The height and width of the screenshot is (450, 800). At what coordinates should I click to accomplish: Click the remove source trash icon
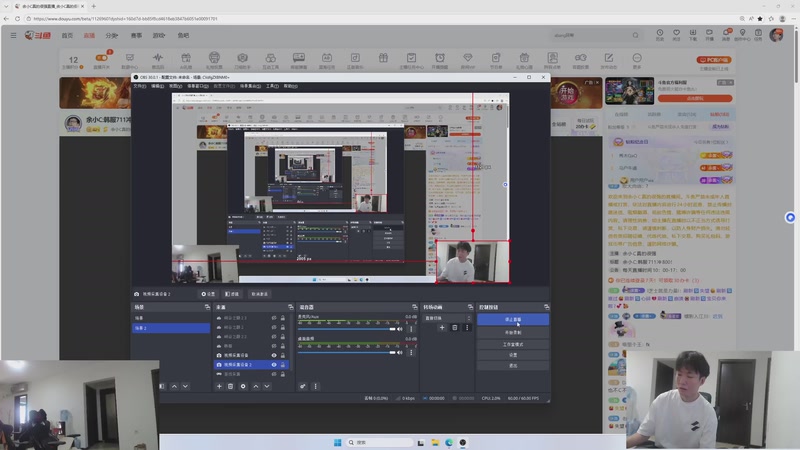230,386
